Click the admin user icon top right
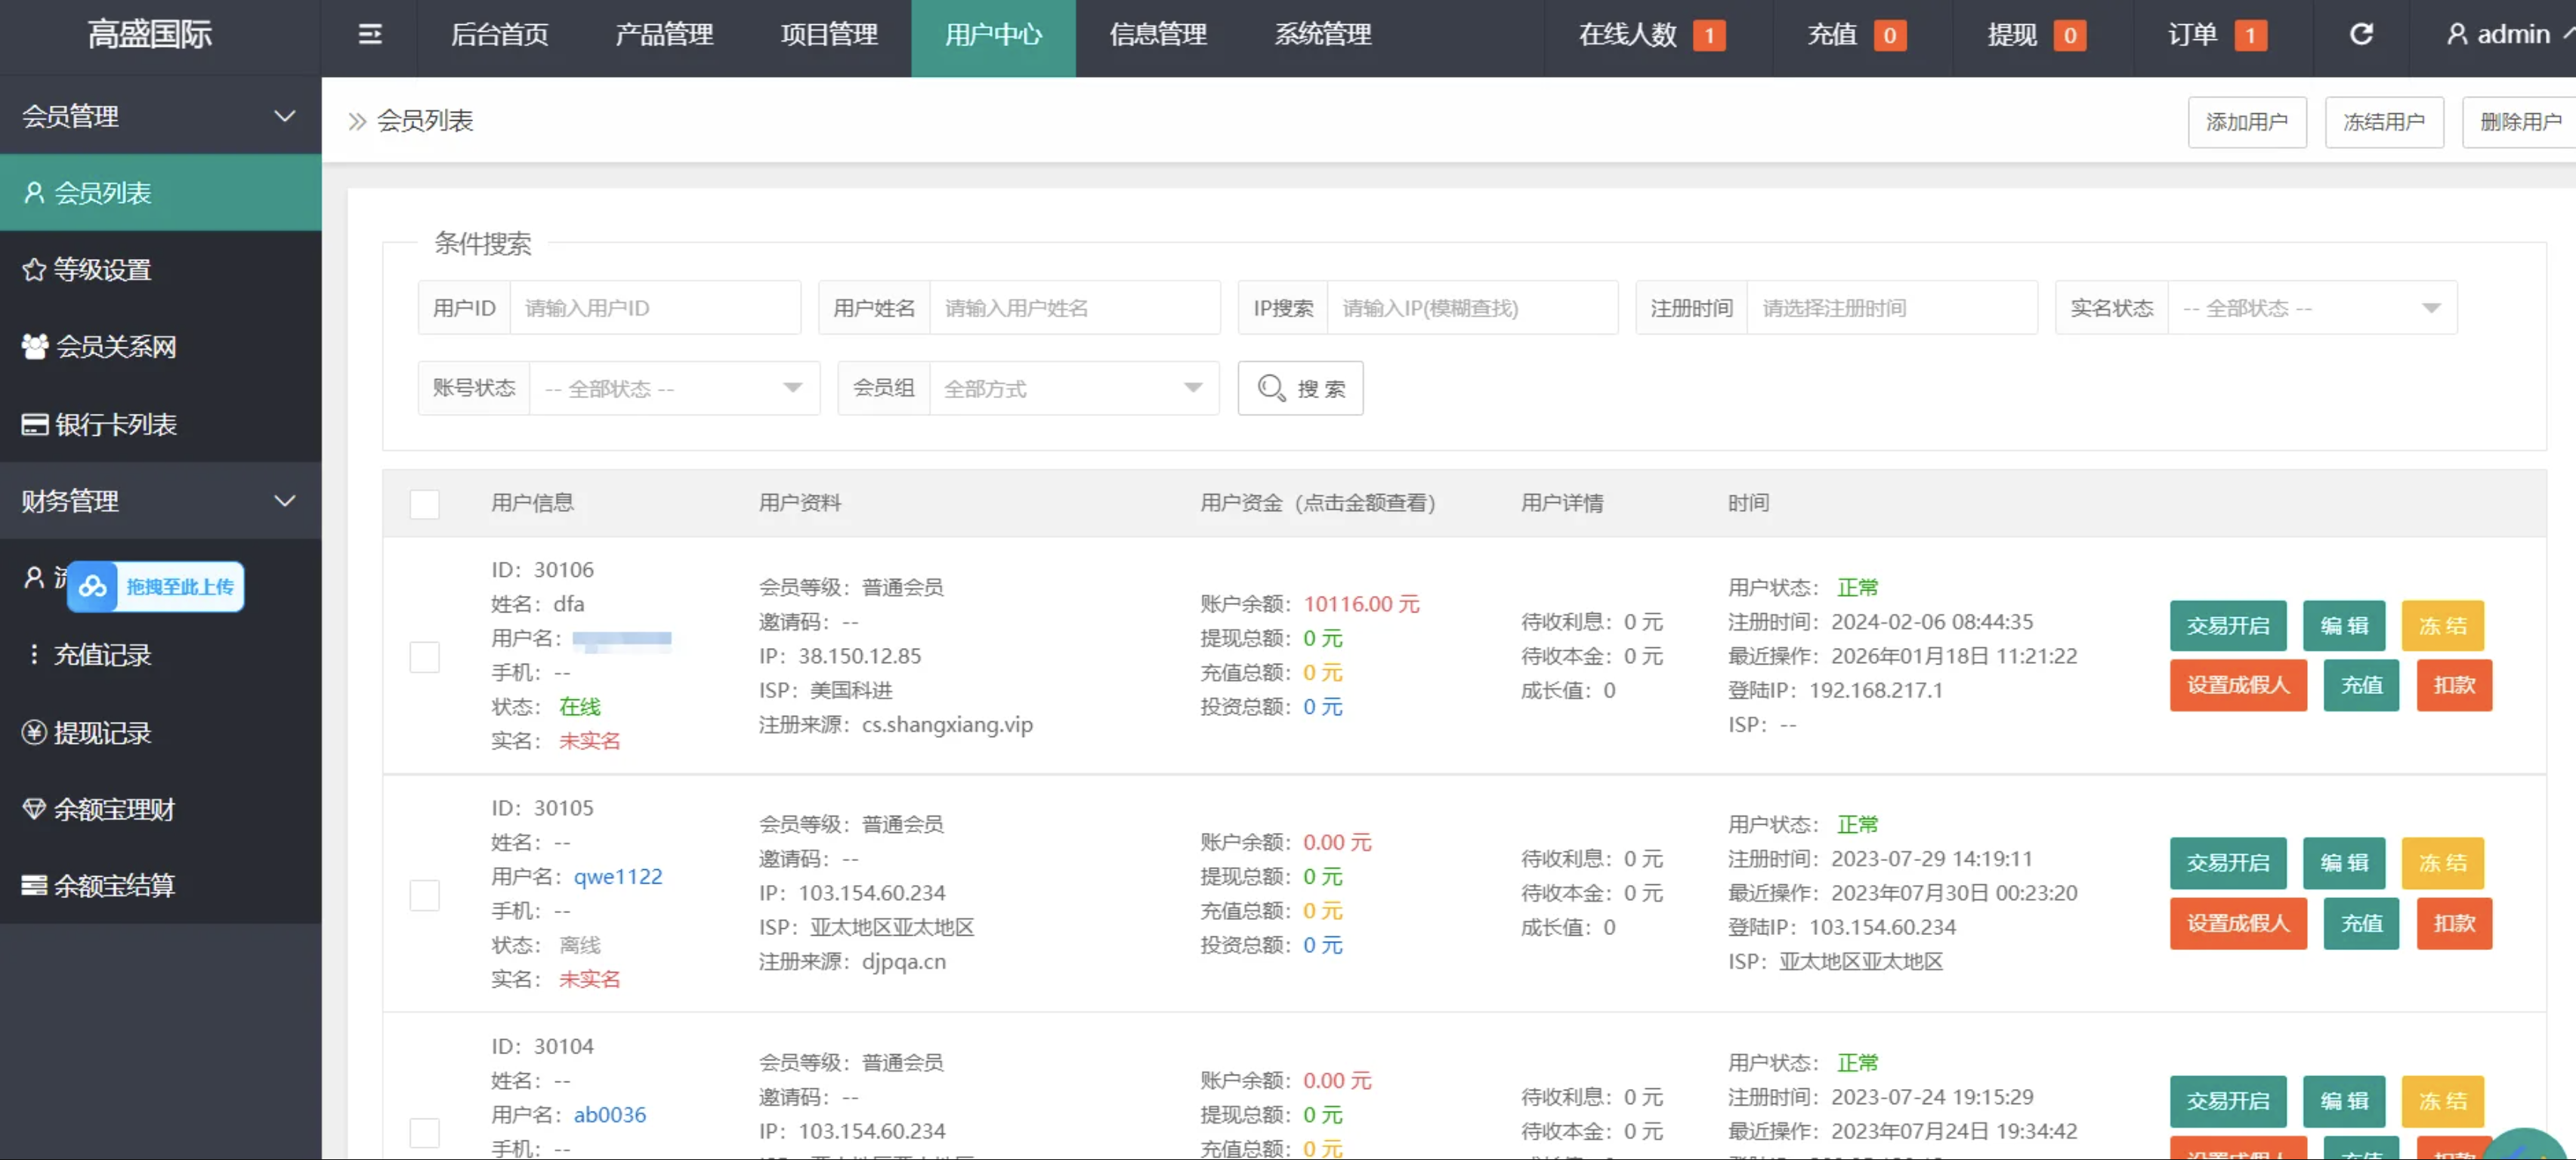This screenshot has width=2576, height=1160. [x=2458, y=33]
